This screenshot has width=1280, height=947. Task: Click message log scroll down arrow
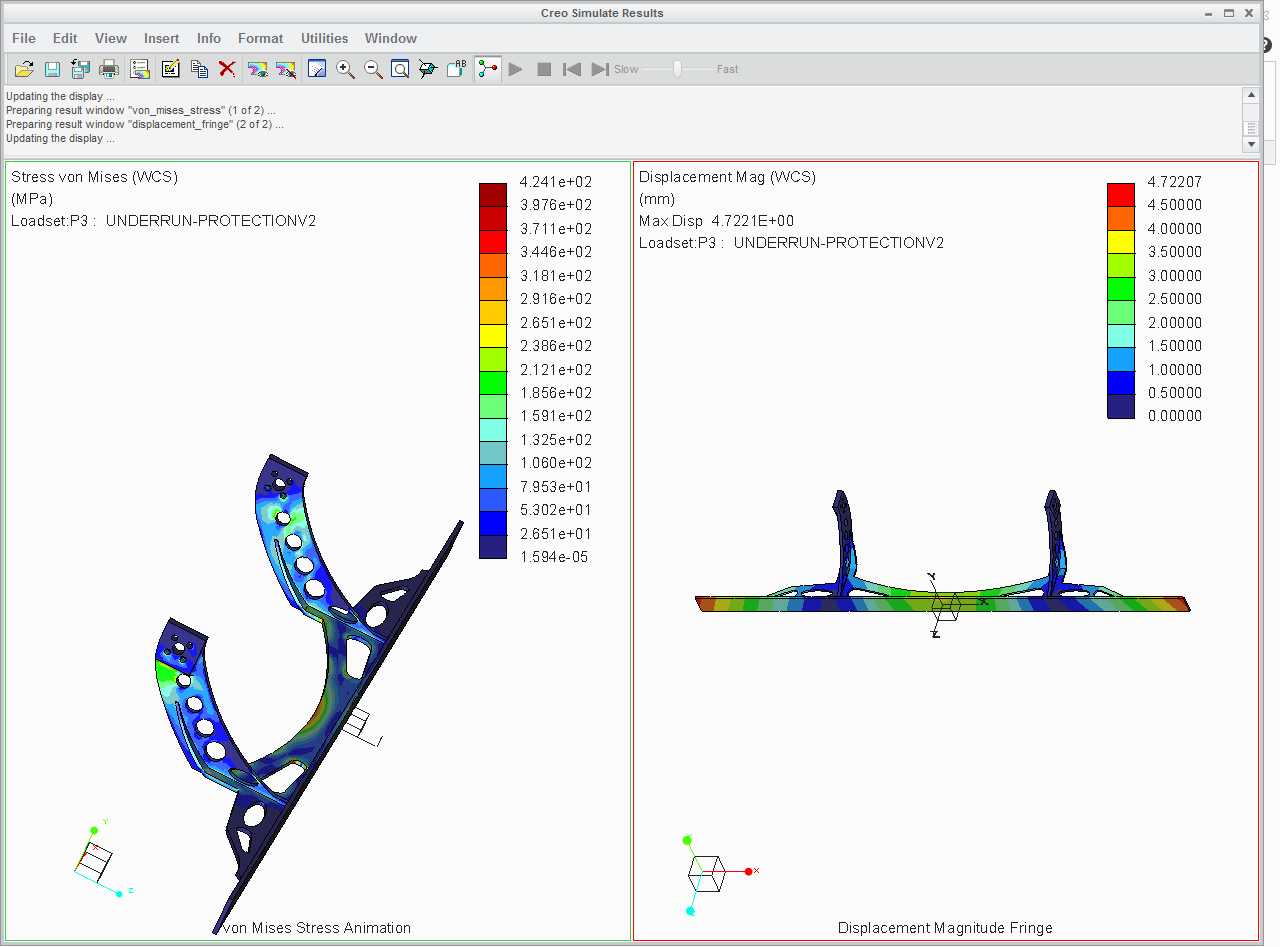[x=1250, y=145]
